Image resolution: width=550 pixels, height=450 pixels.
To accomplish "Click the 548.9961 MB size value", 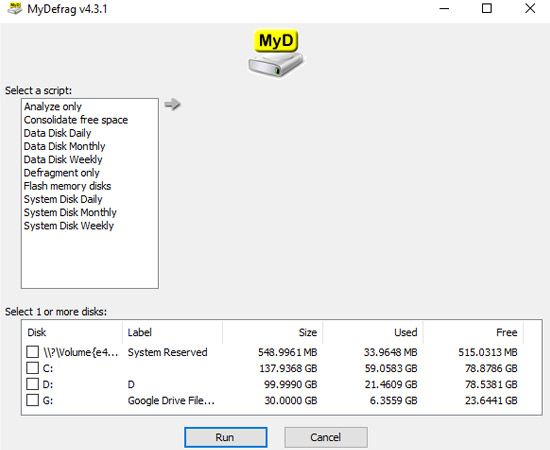I will click(288, 352).
